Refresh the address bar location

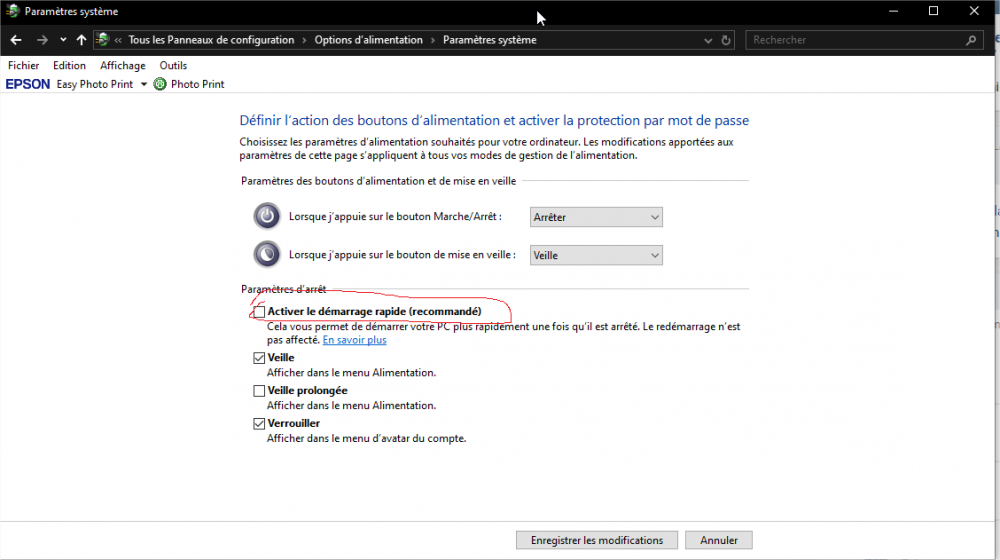pyautogui.click(x=726, y=40)
